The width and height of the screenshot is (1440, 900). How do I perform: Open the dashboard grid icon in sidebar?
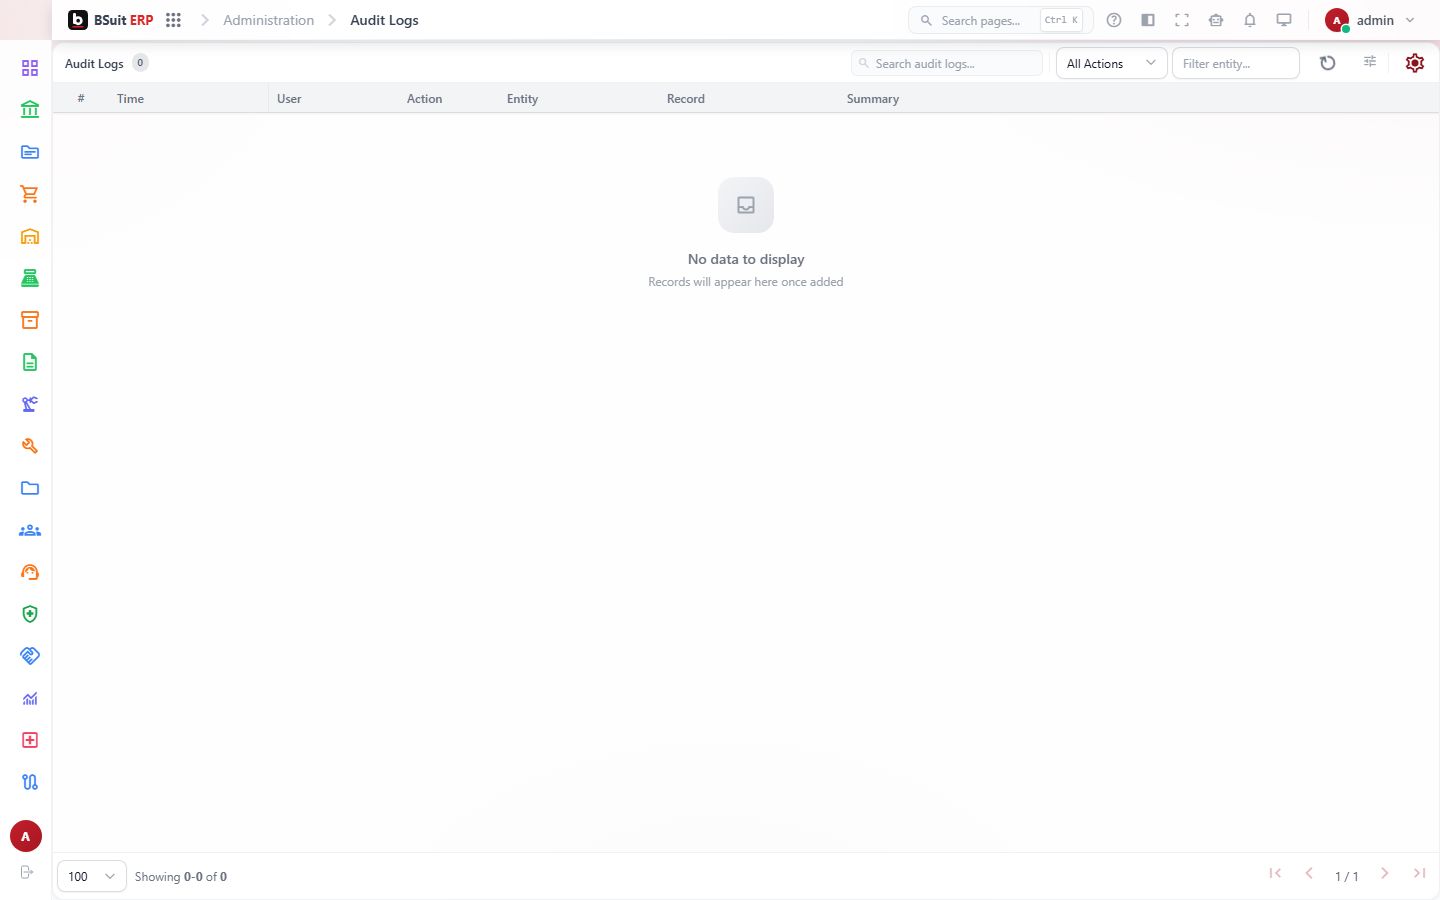(30, 68)
